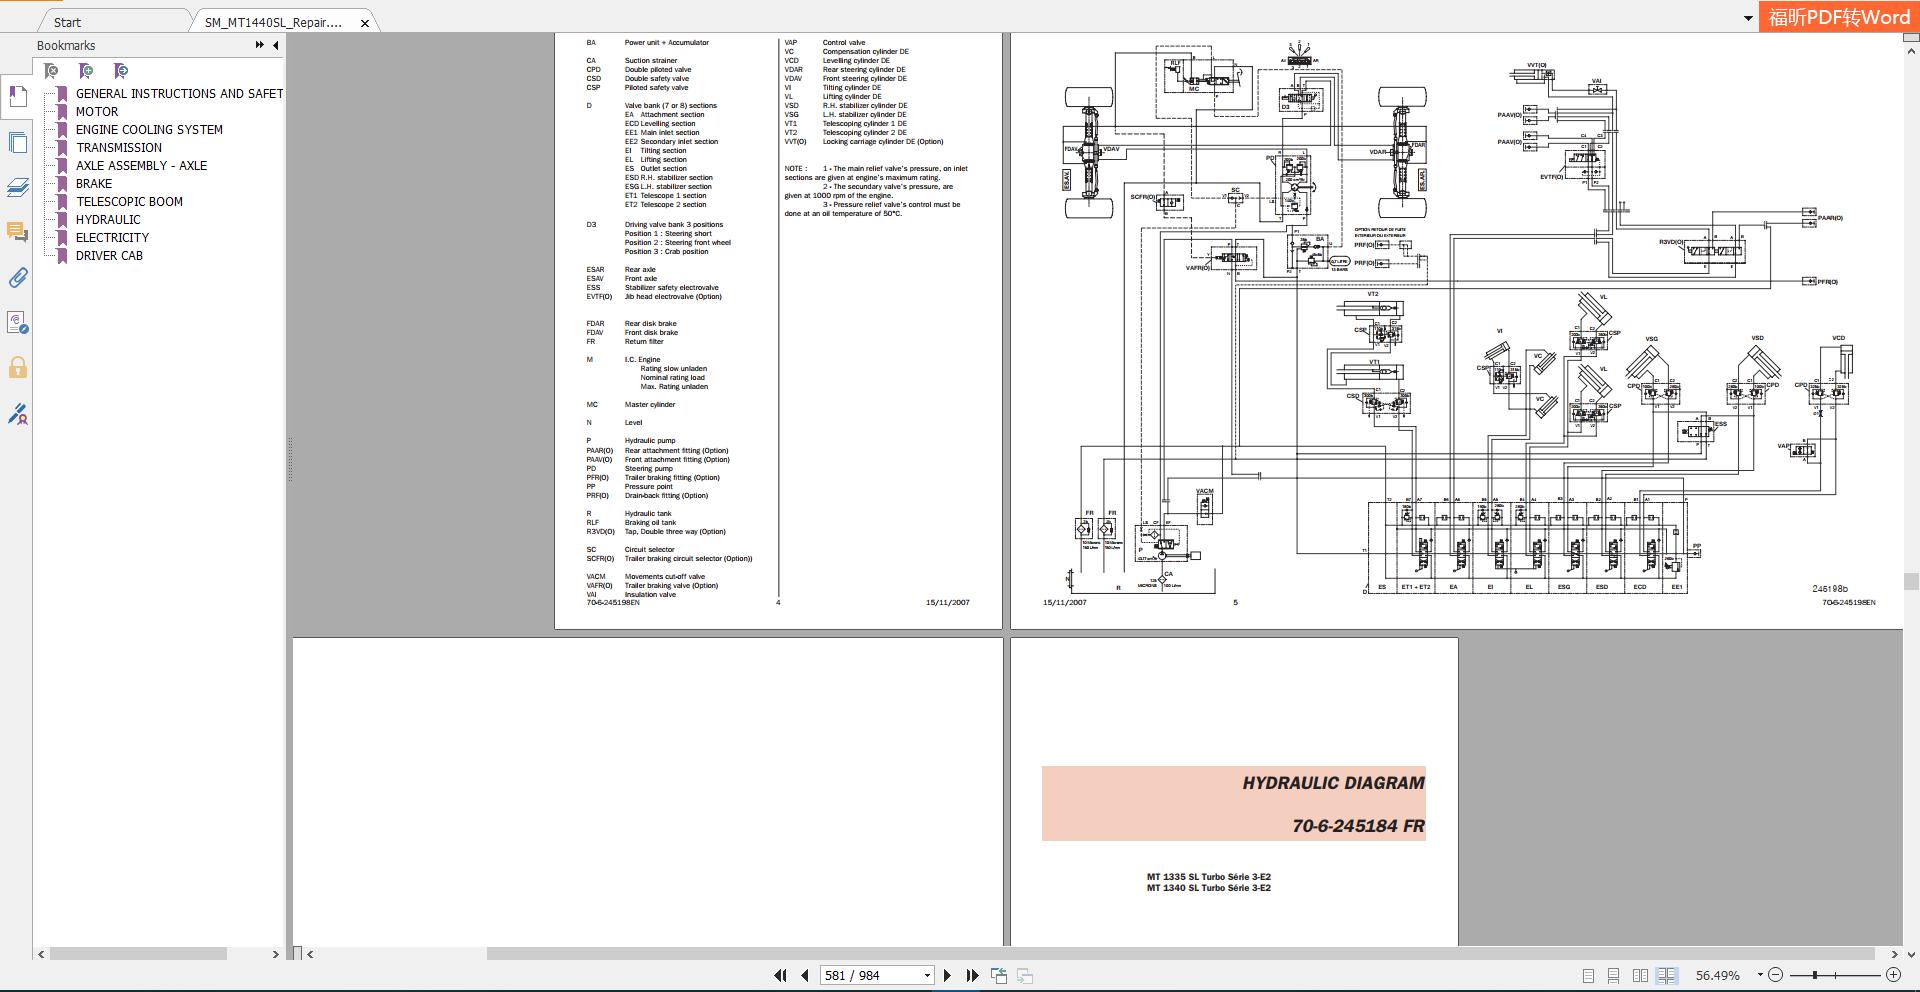1920x992 pixels.
Task: Click the bookmarks panel horizontal scrollbar
Action: tap(138, 954)
